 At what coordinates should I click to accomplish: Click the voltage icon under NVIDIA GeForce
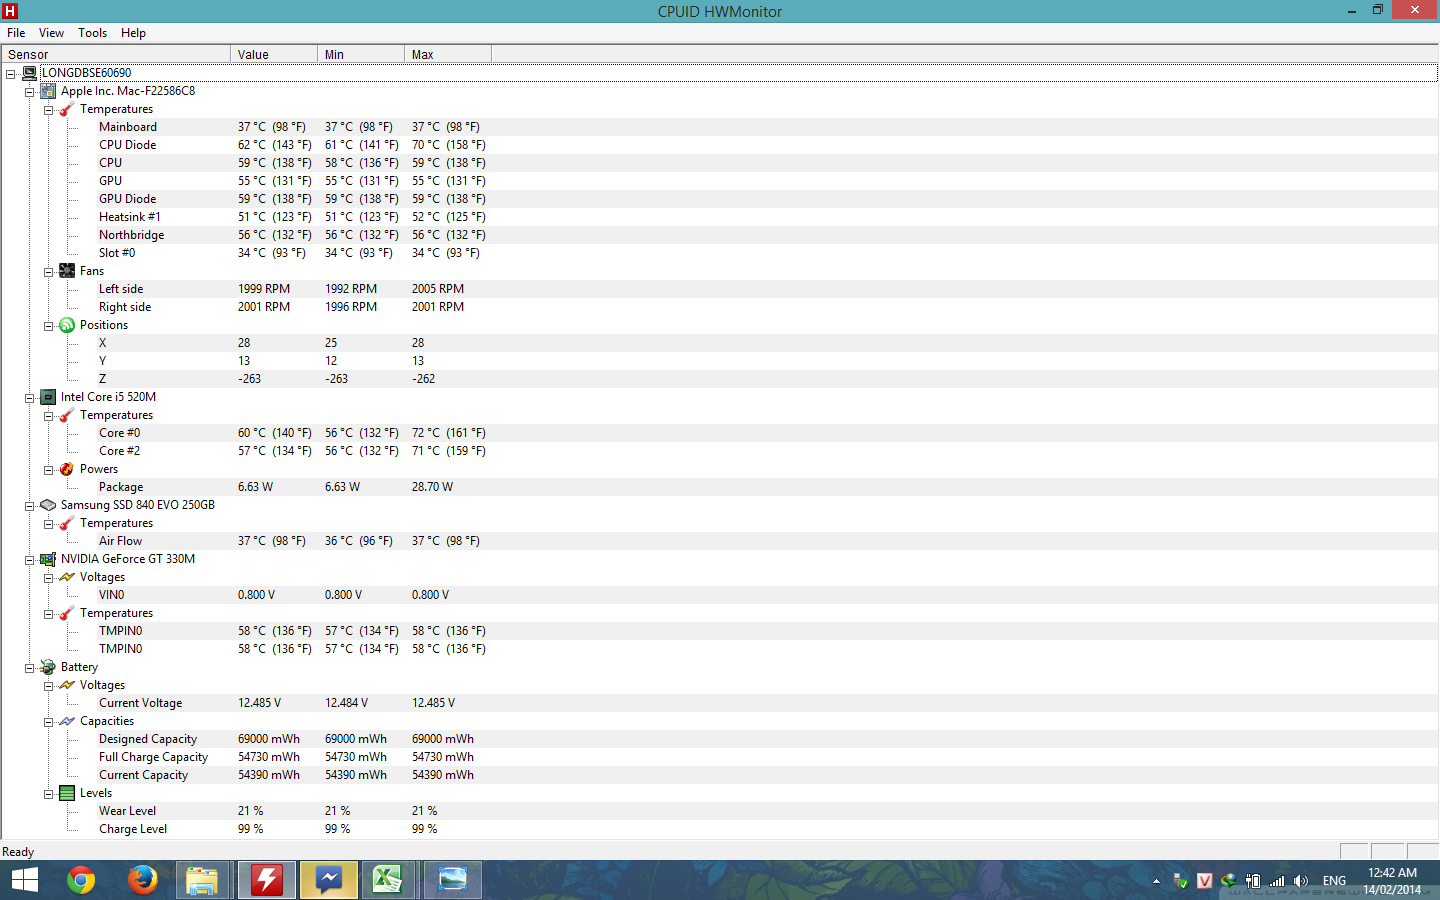point(67,577)
